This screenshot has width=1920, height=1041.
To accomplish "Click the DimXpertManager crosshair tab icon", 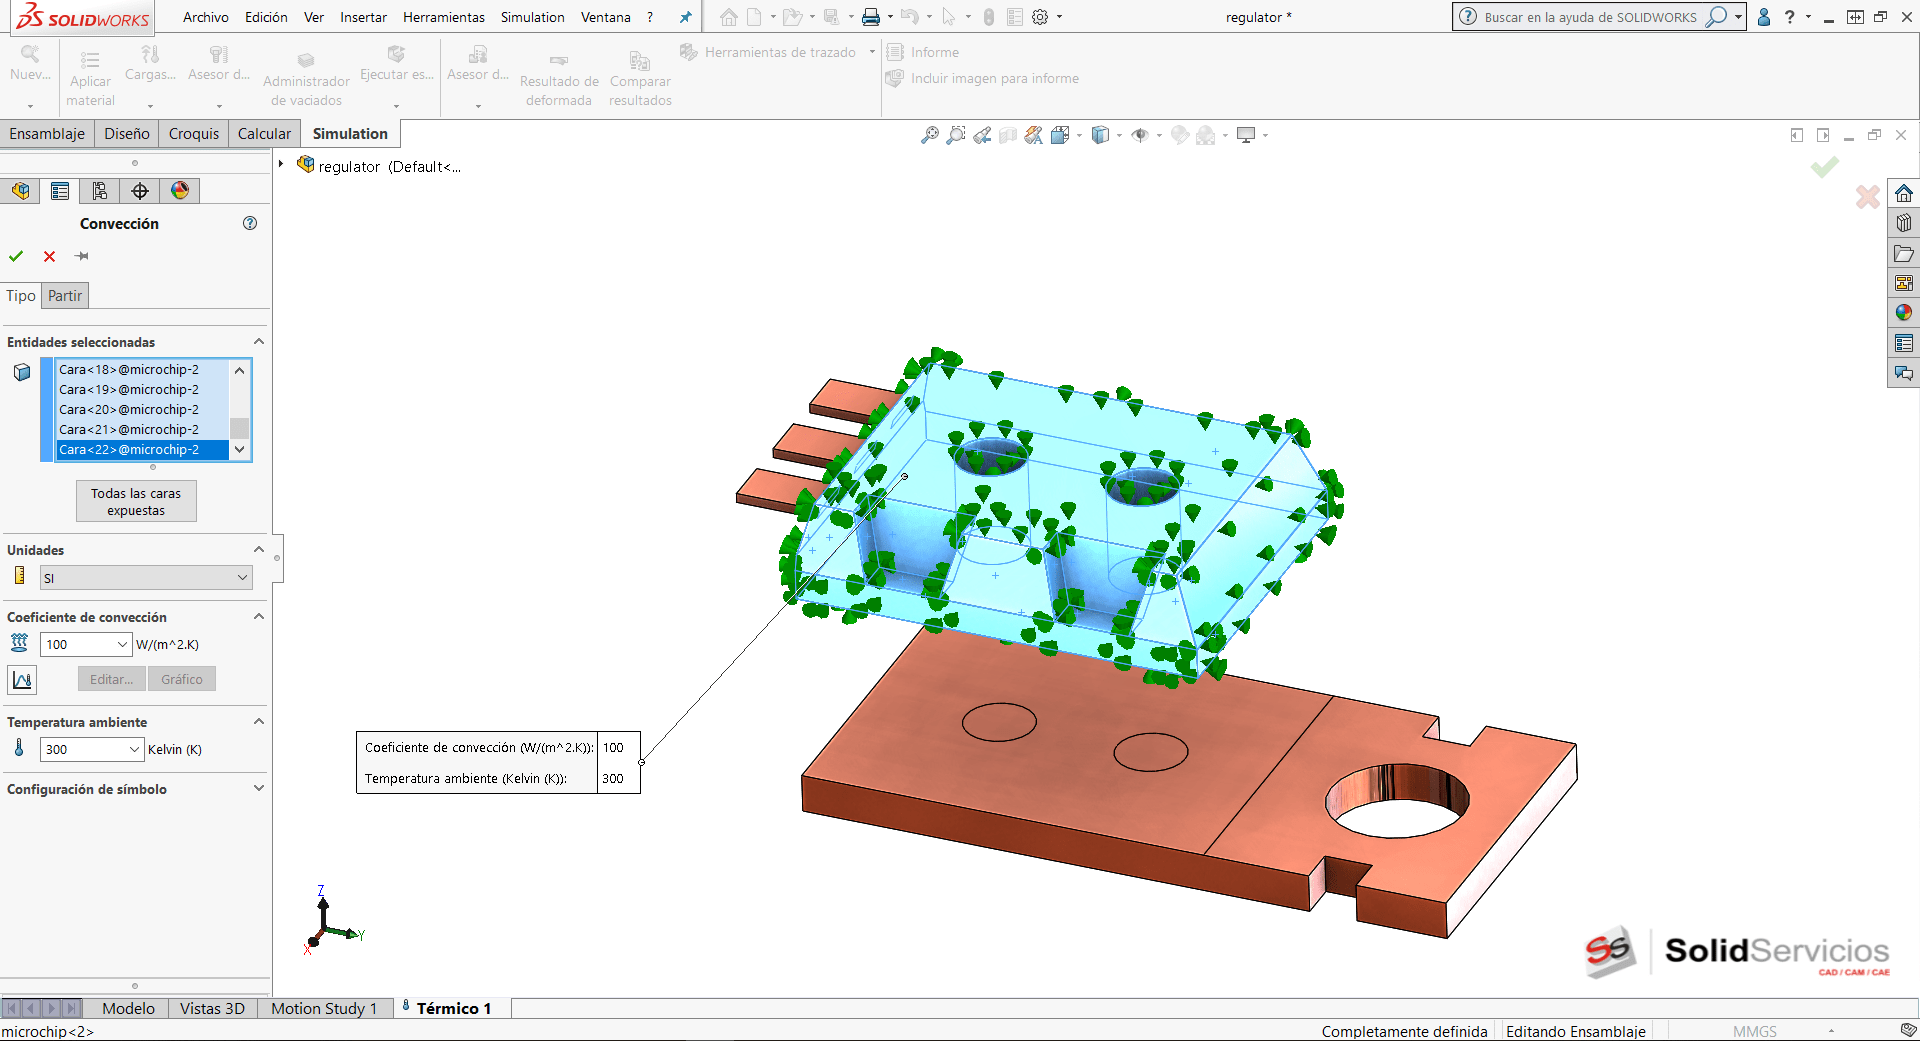I will pyautogui.click(x=140, y=191).
